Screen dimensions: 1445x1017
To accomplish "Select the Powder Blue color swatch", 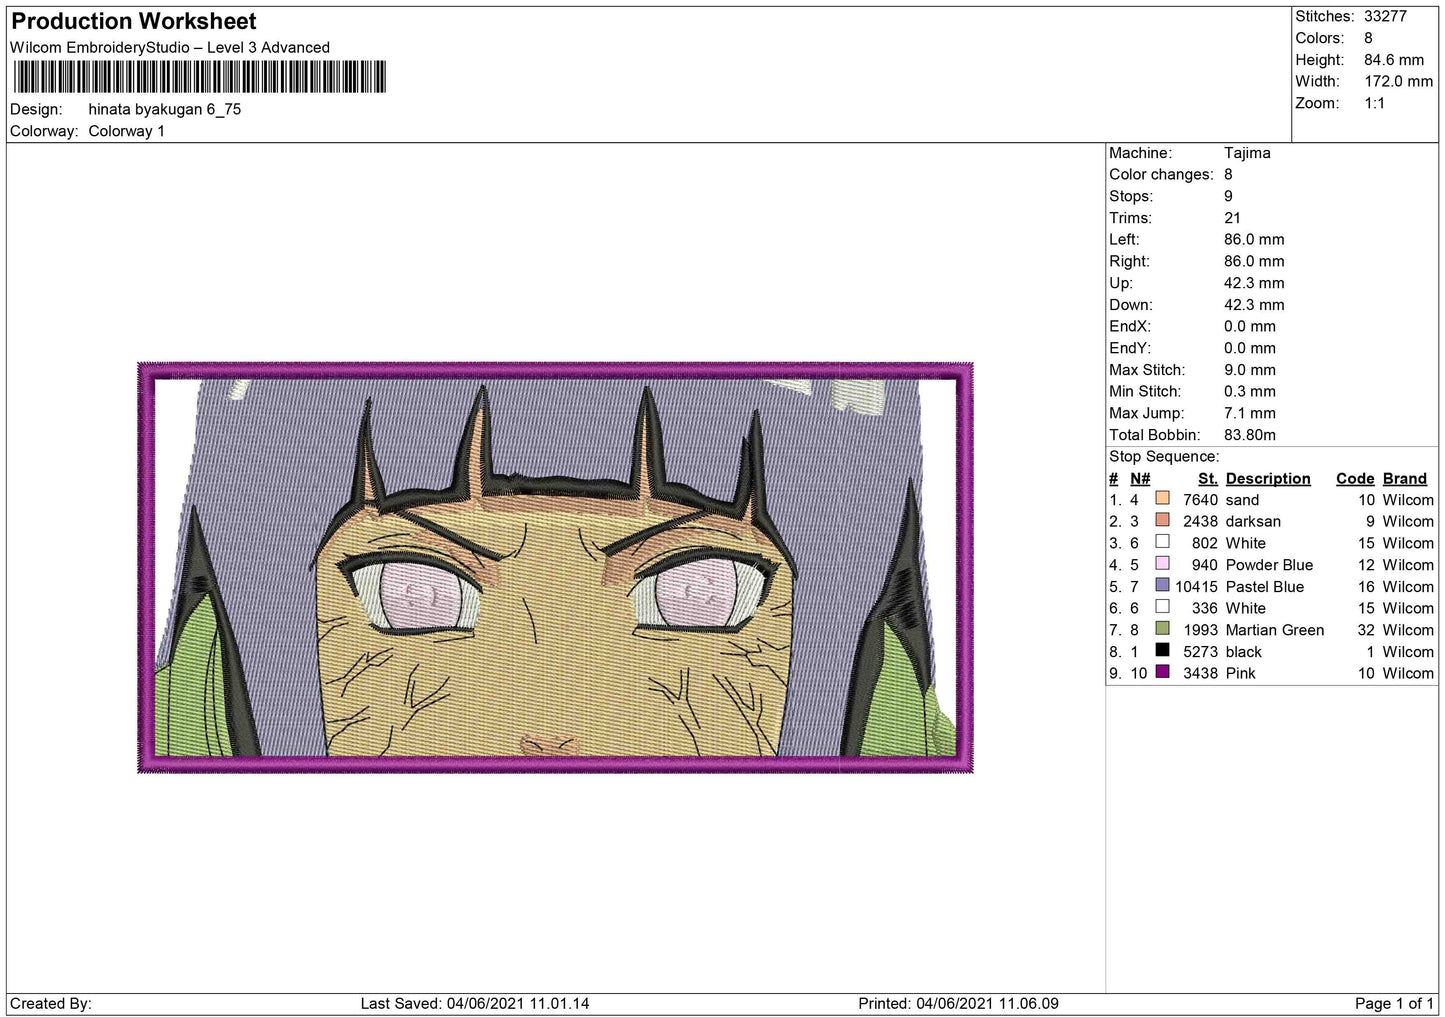I will click(x=1162, y=563).
